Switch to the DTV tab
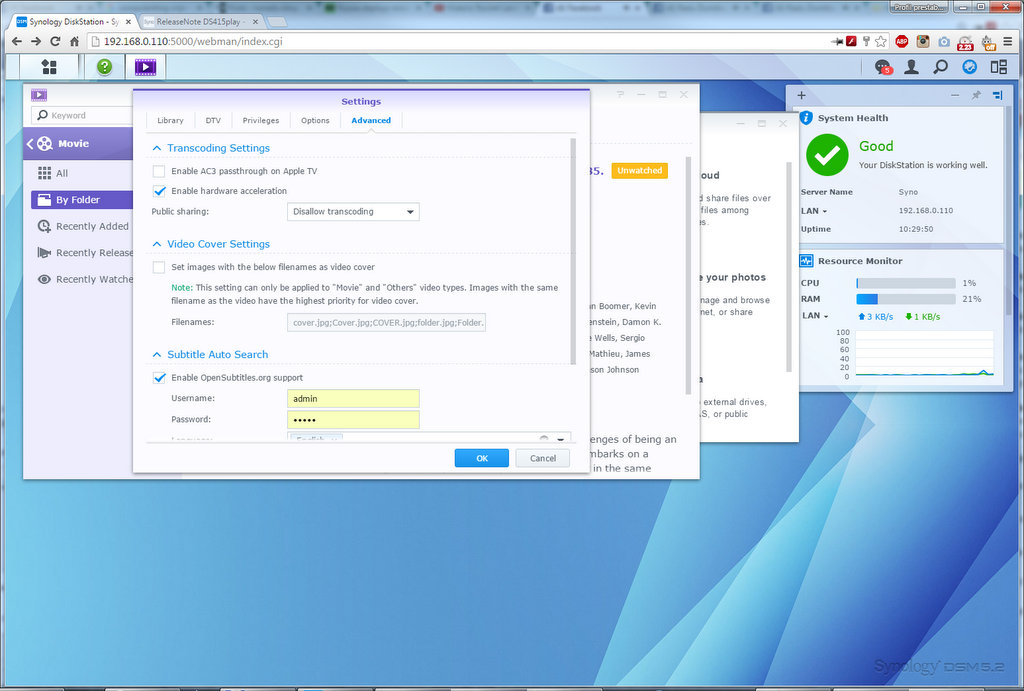1024x691 pixels. pos(213,120)
